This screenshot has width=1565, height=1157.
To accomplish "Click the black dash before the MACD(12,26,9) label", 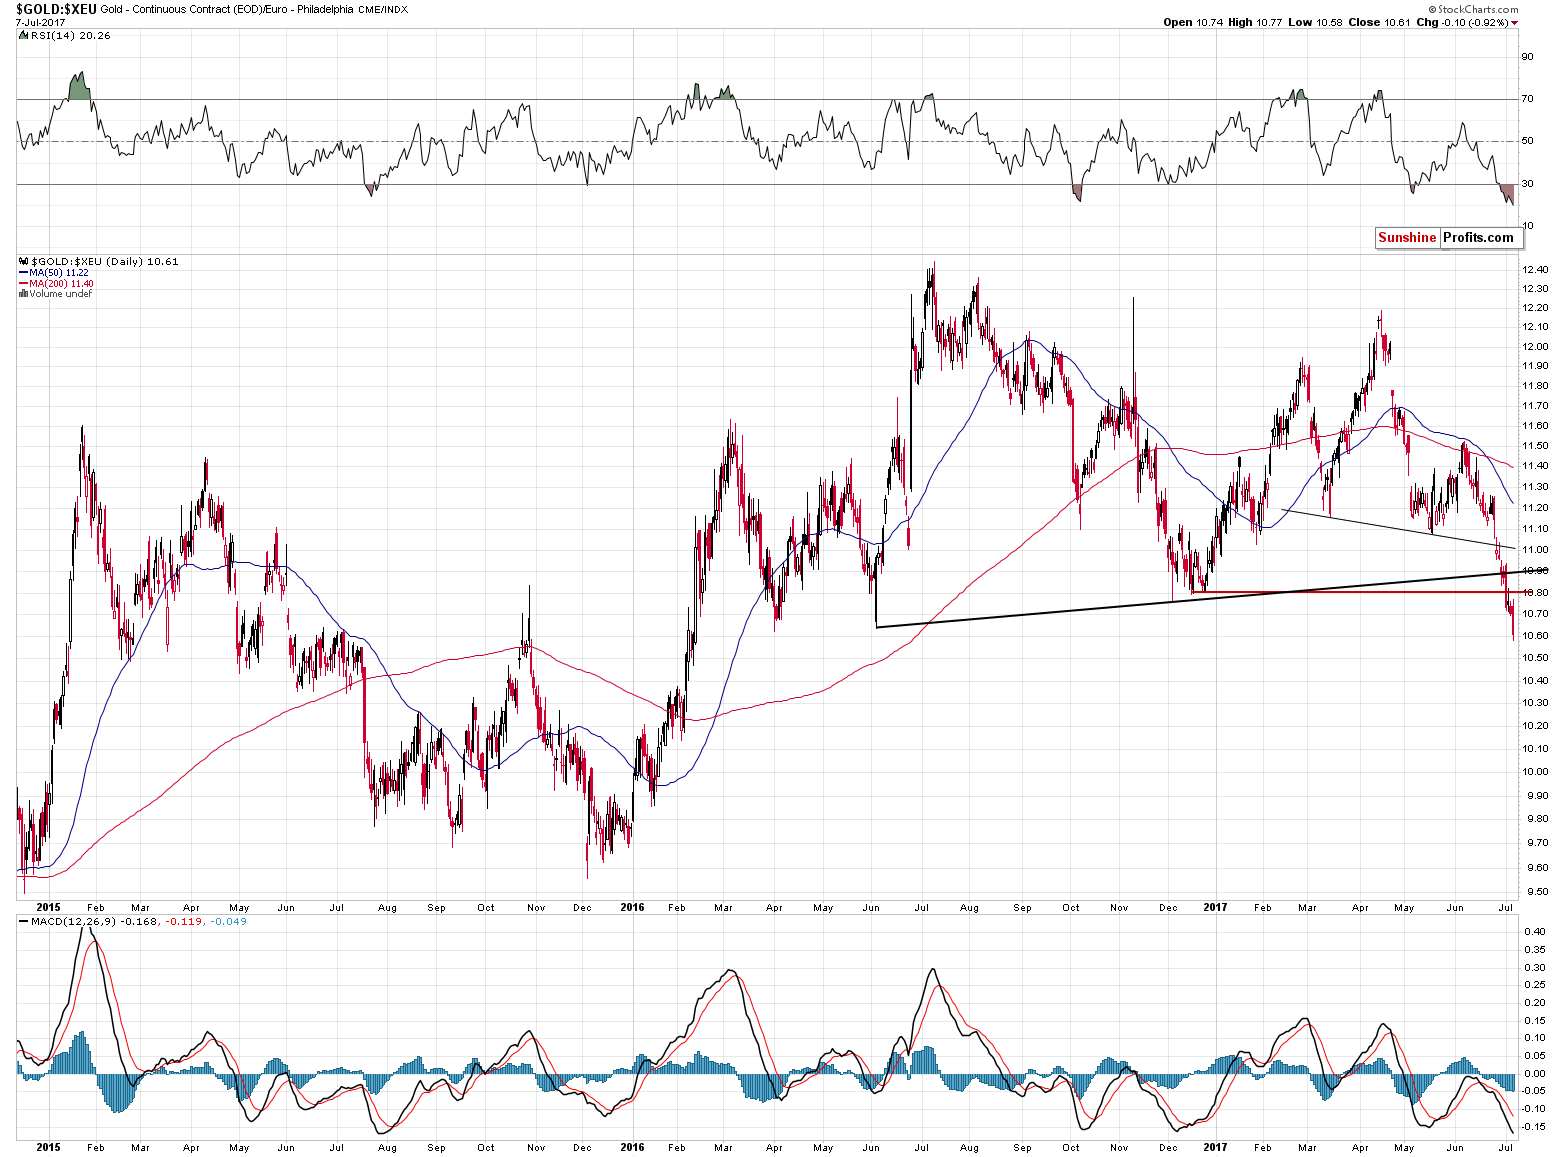I will tap(24, 921).
